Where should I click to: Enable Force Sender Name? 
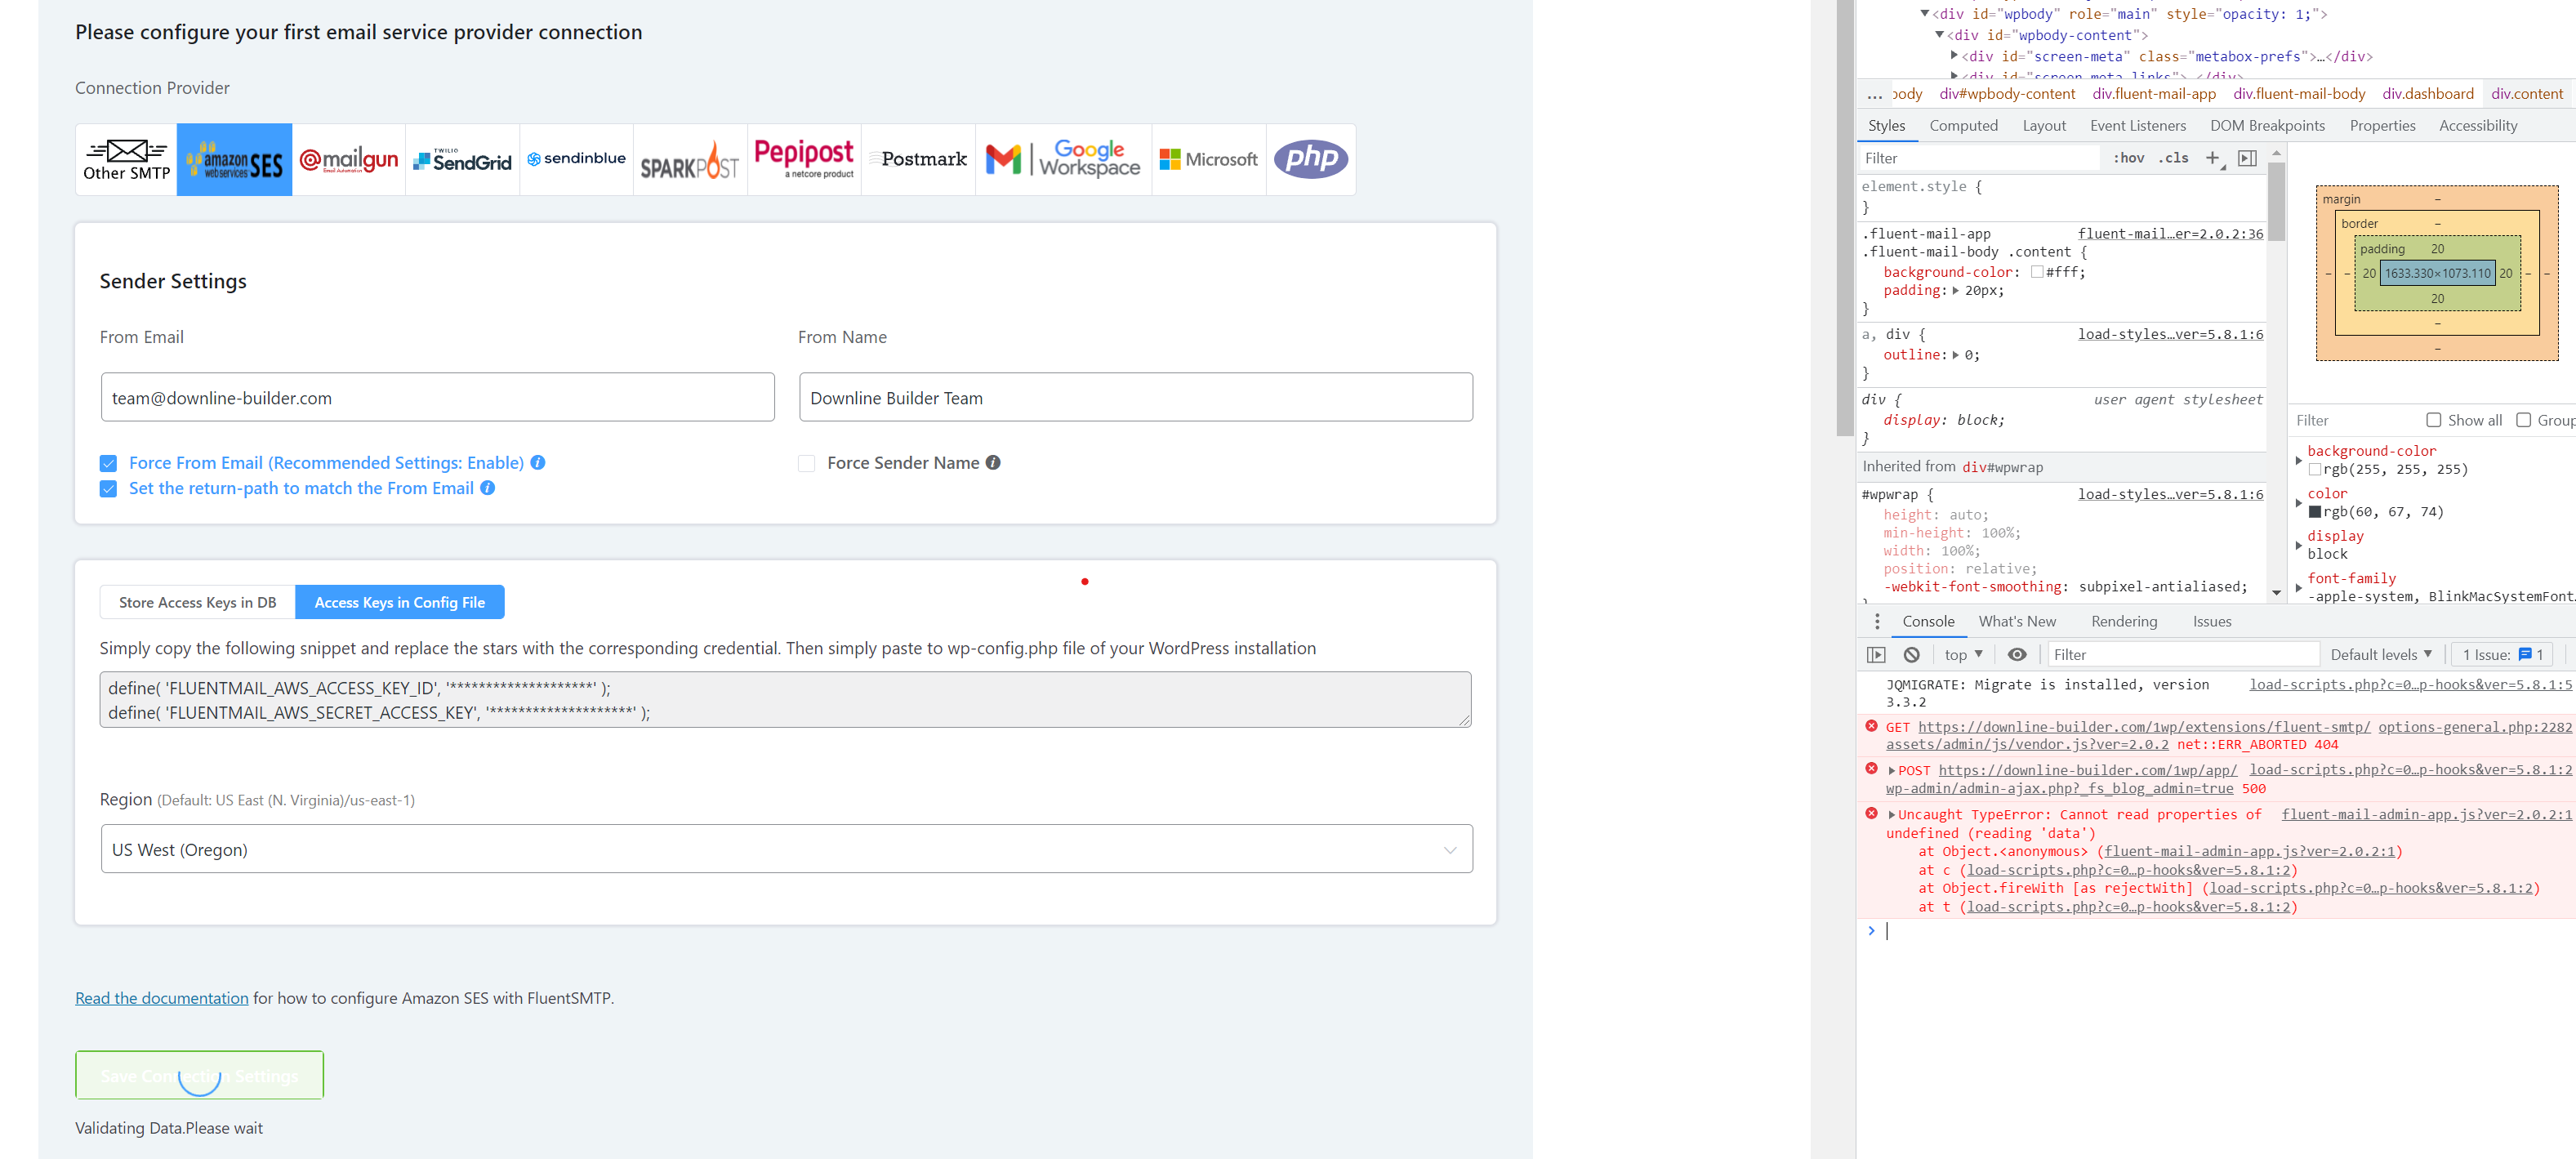coord(806,463)
